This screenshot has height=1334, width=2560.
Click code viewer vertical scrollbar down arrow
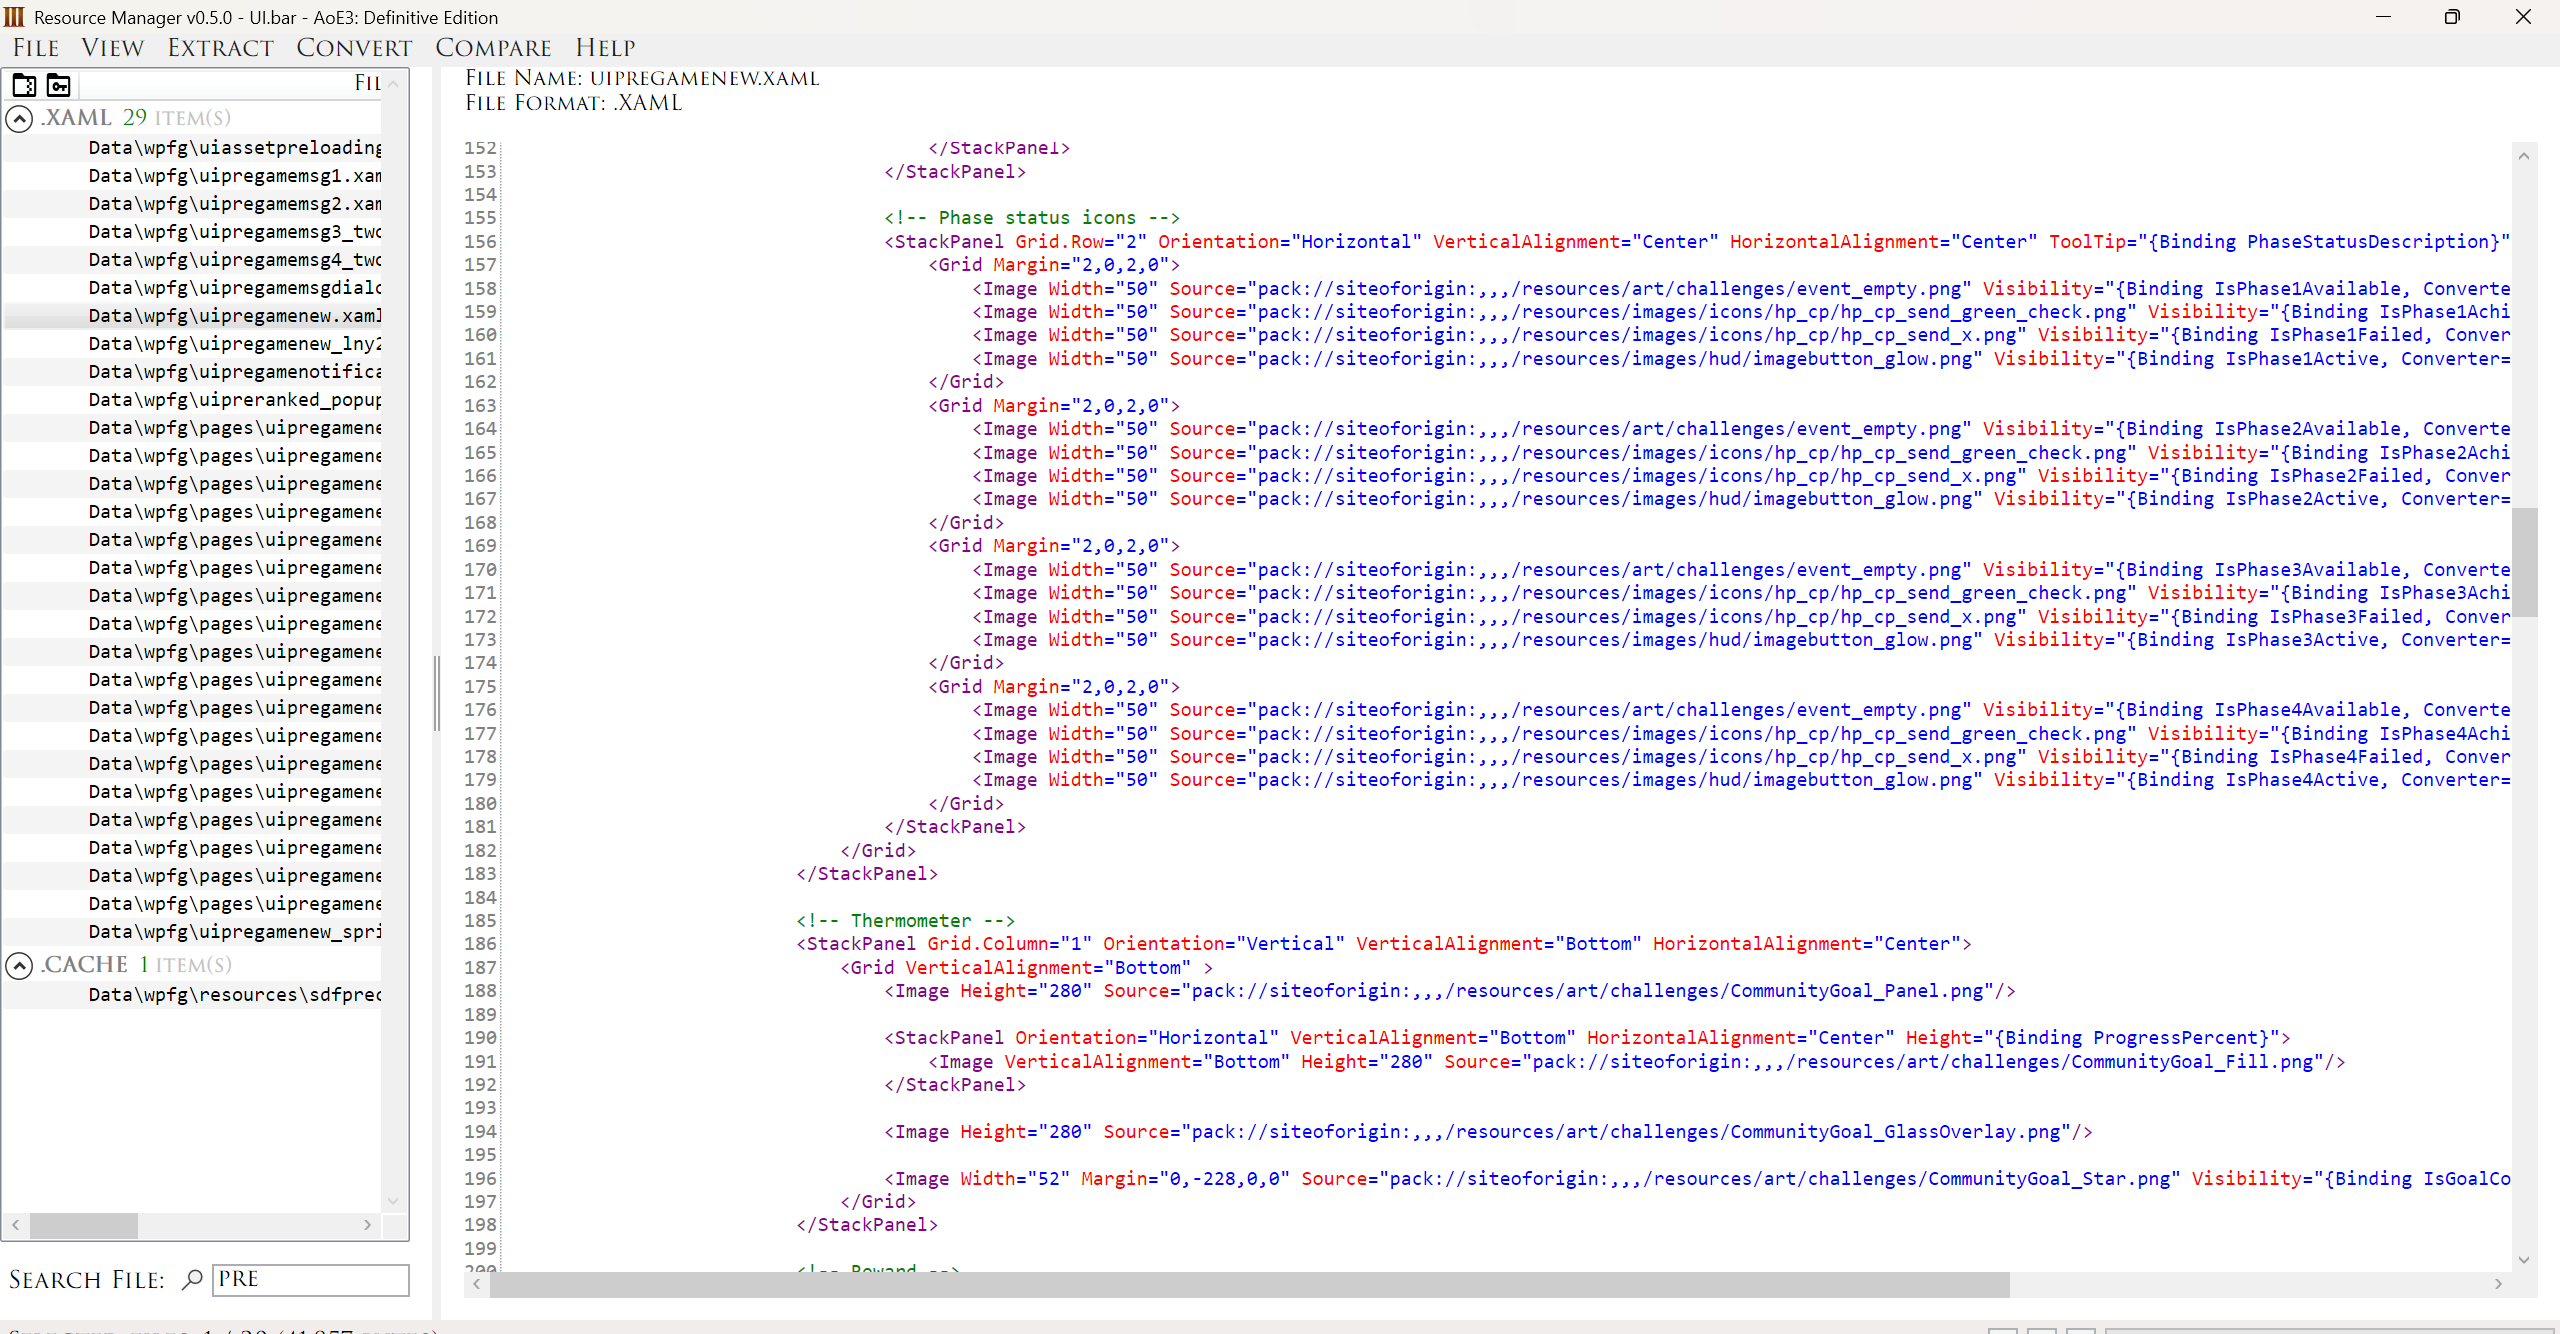click(x=2524, y=1259)
